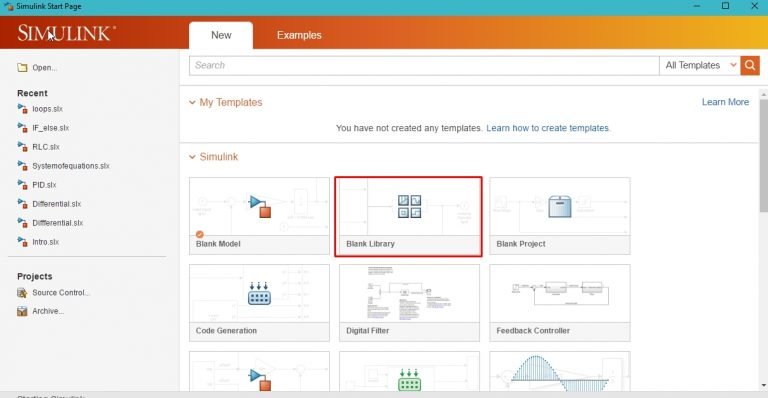Screen dimensions: 768x398
Task: Switch to the New tab
Action: [x=221, y=35]
